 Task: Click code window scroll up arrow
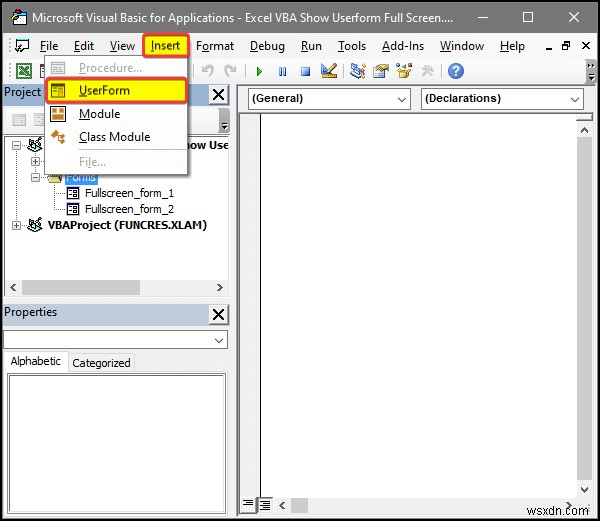pos(584,130)
